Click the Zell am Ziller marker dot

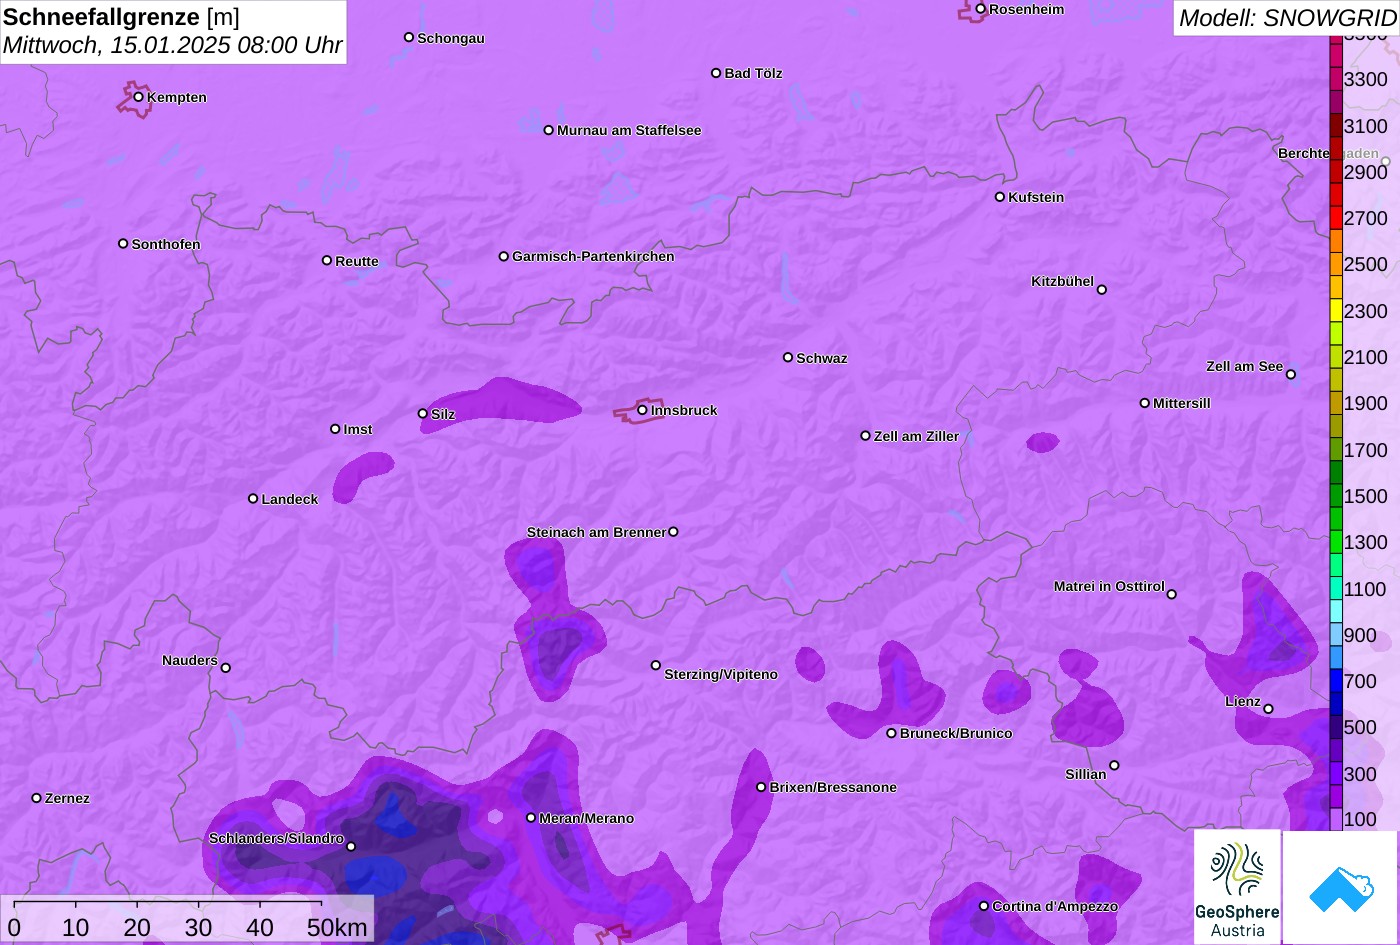point(866,436)
